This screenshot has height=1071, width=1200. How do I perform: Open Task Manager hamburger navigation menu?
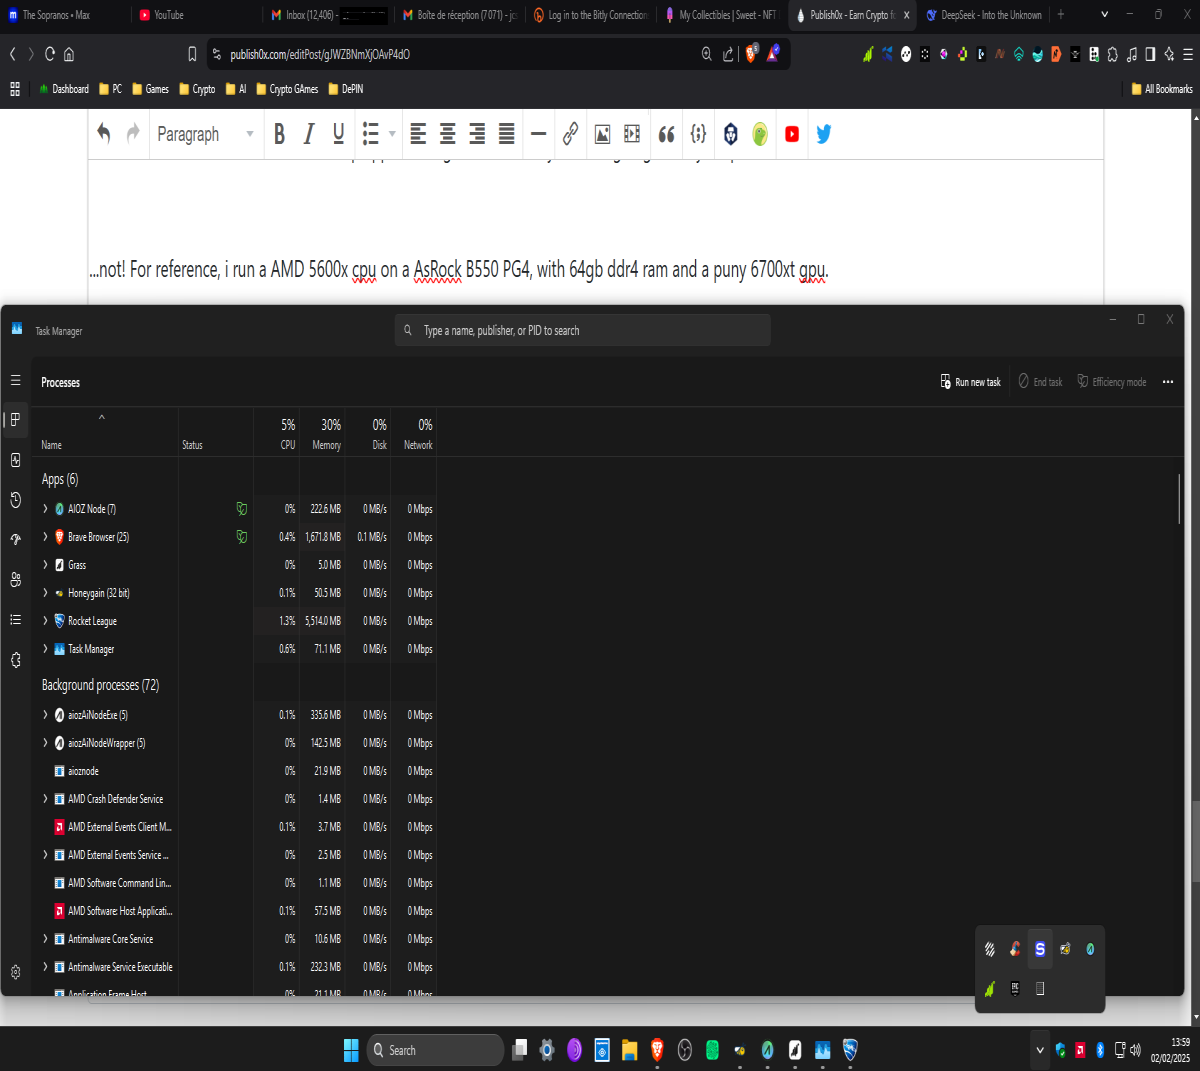[15, 380]
